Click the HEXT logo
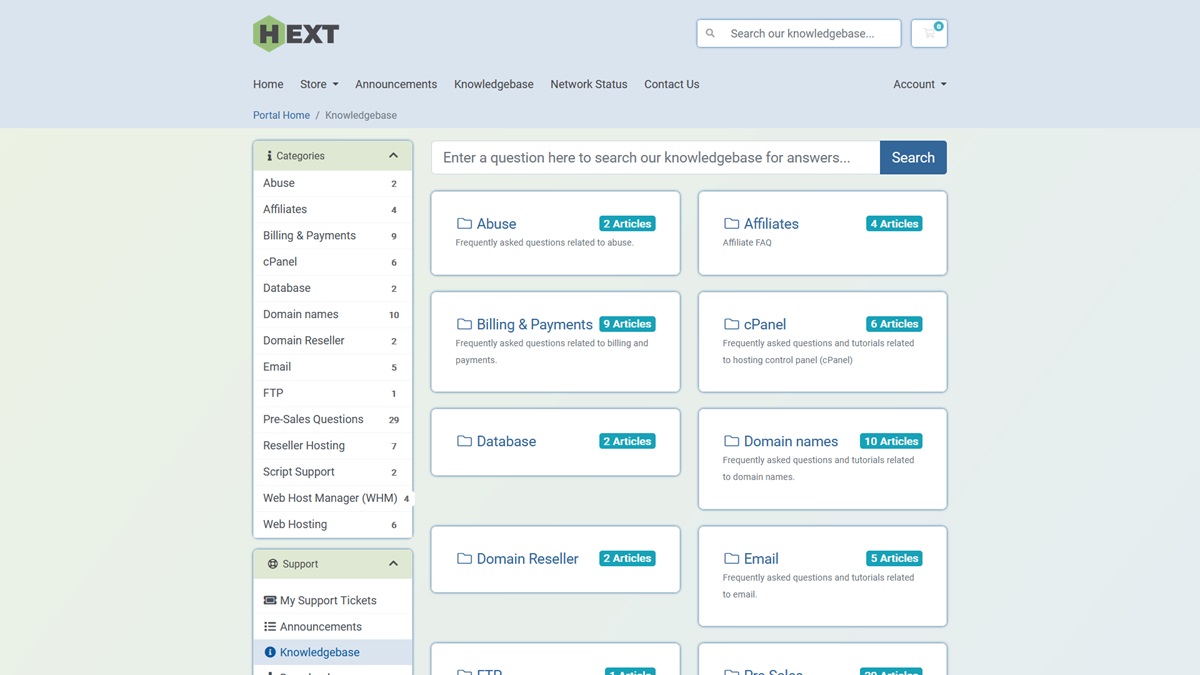 [296, 34]
